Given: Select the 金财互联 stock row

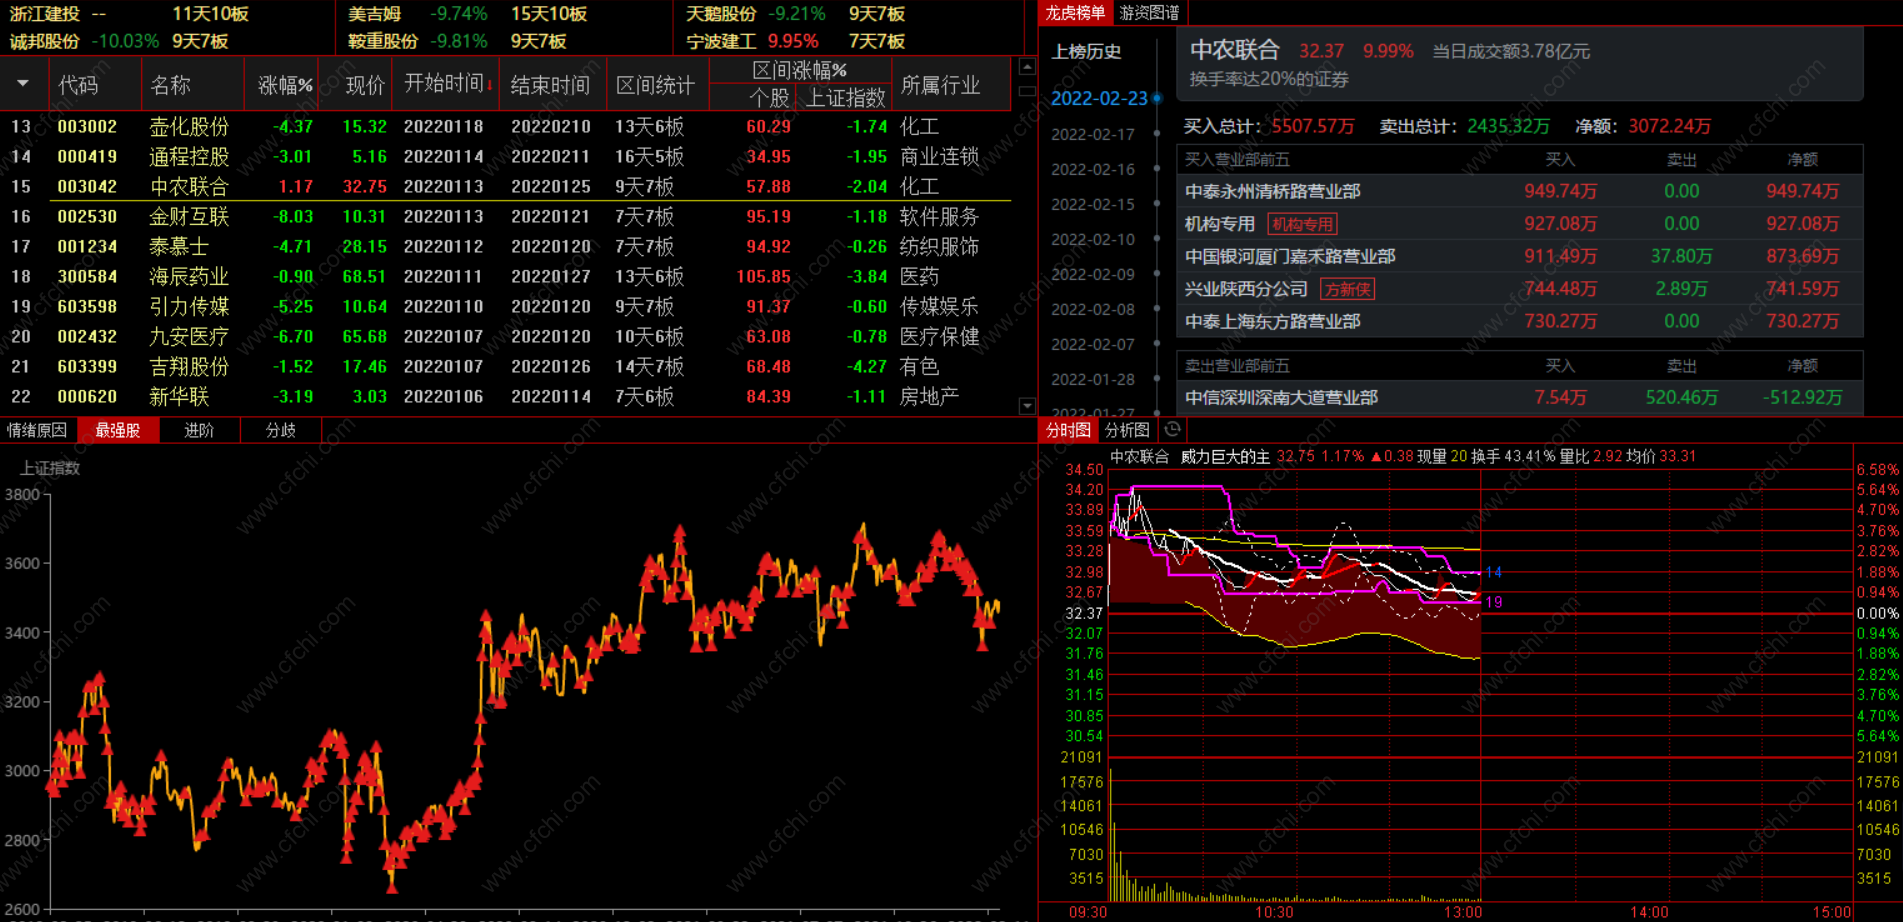Looking at the screenshot, I should (x=506, y=216).
